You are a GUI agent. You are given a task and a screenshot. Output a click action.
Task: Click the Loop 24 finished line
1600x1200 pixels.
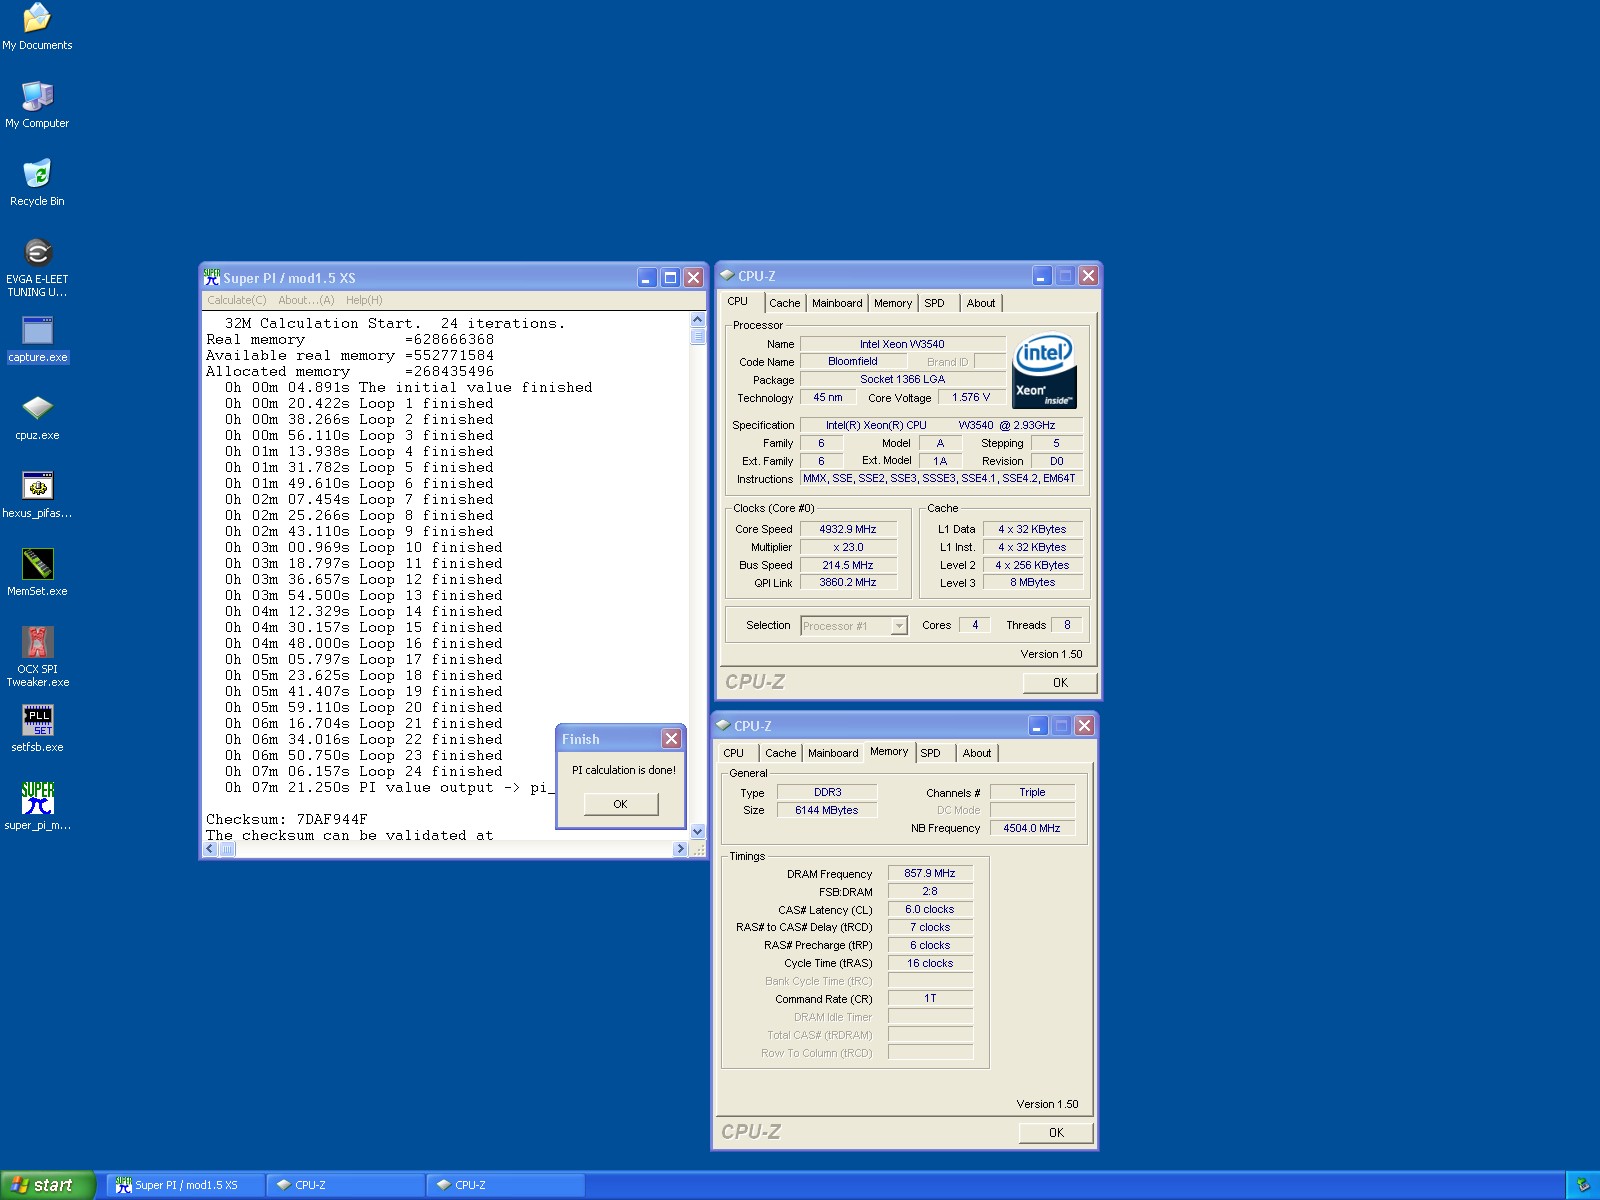tap(364, 771)
